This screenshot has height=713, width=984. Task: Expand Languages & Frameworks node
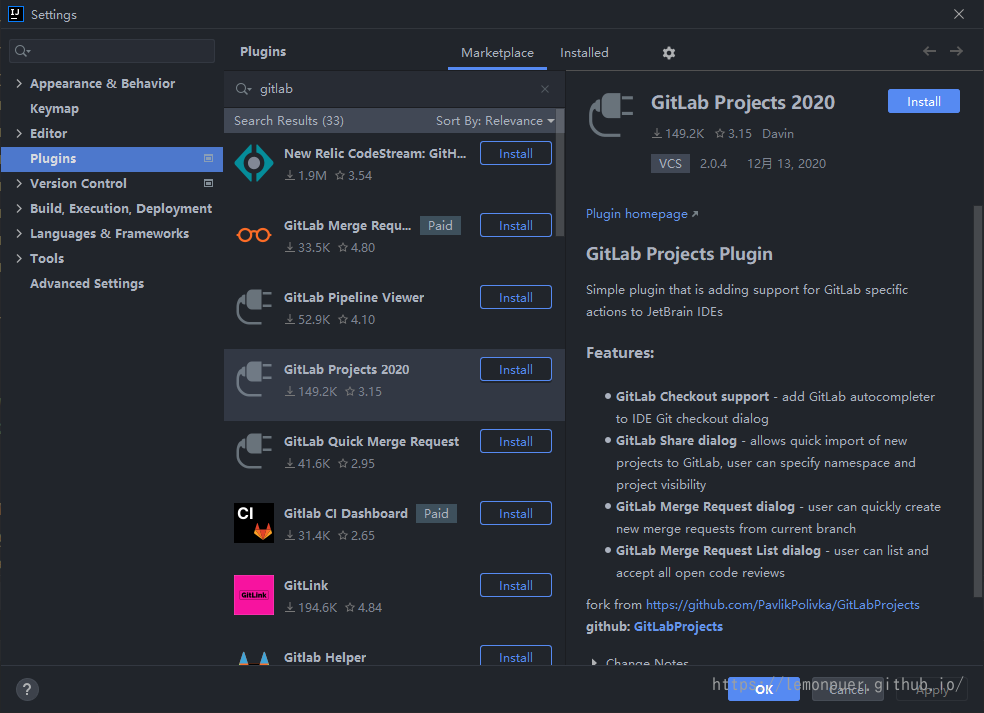point(19,233)
